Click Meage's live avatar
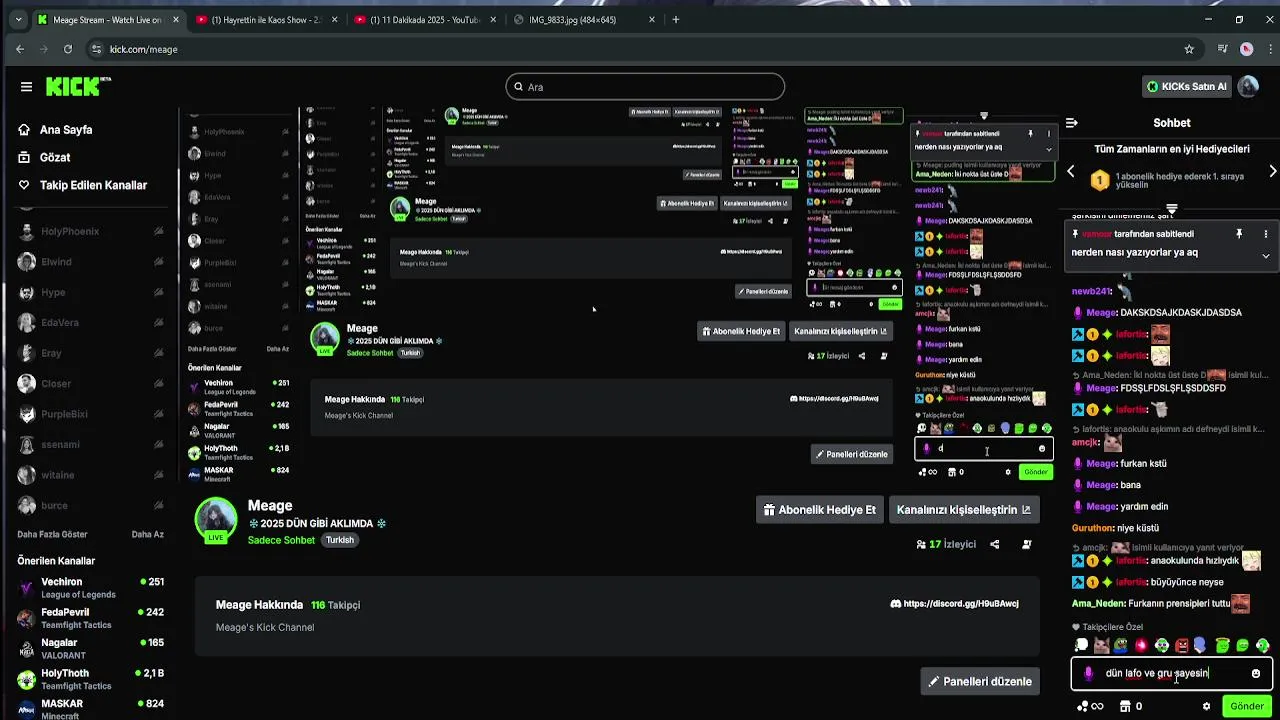This screenshot has width=1280, height=720. pyautogui.click(x=215, y=519)
